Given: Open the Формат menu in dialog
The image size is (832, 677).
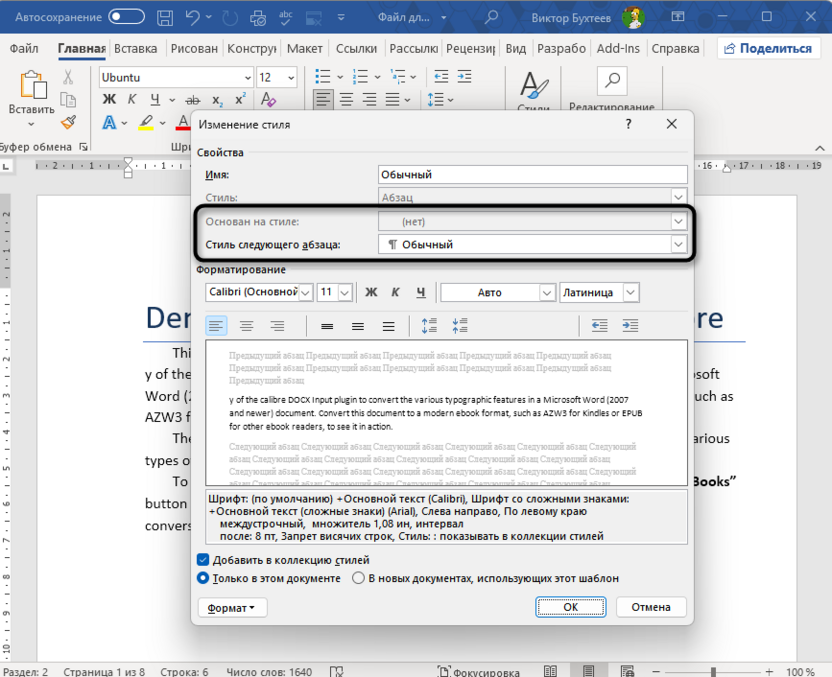Looking at the screenshot, I should pos(231,607).
